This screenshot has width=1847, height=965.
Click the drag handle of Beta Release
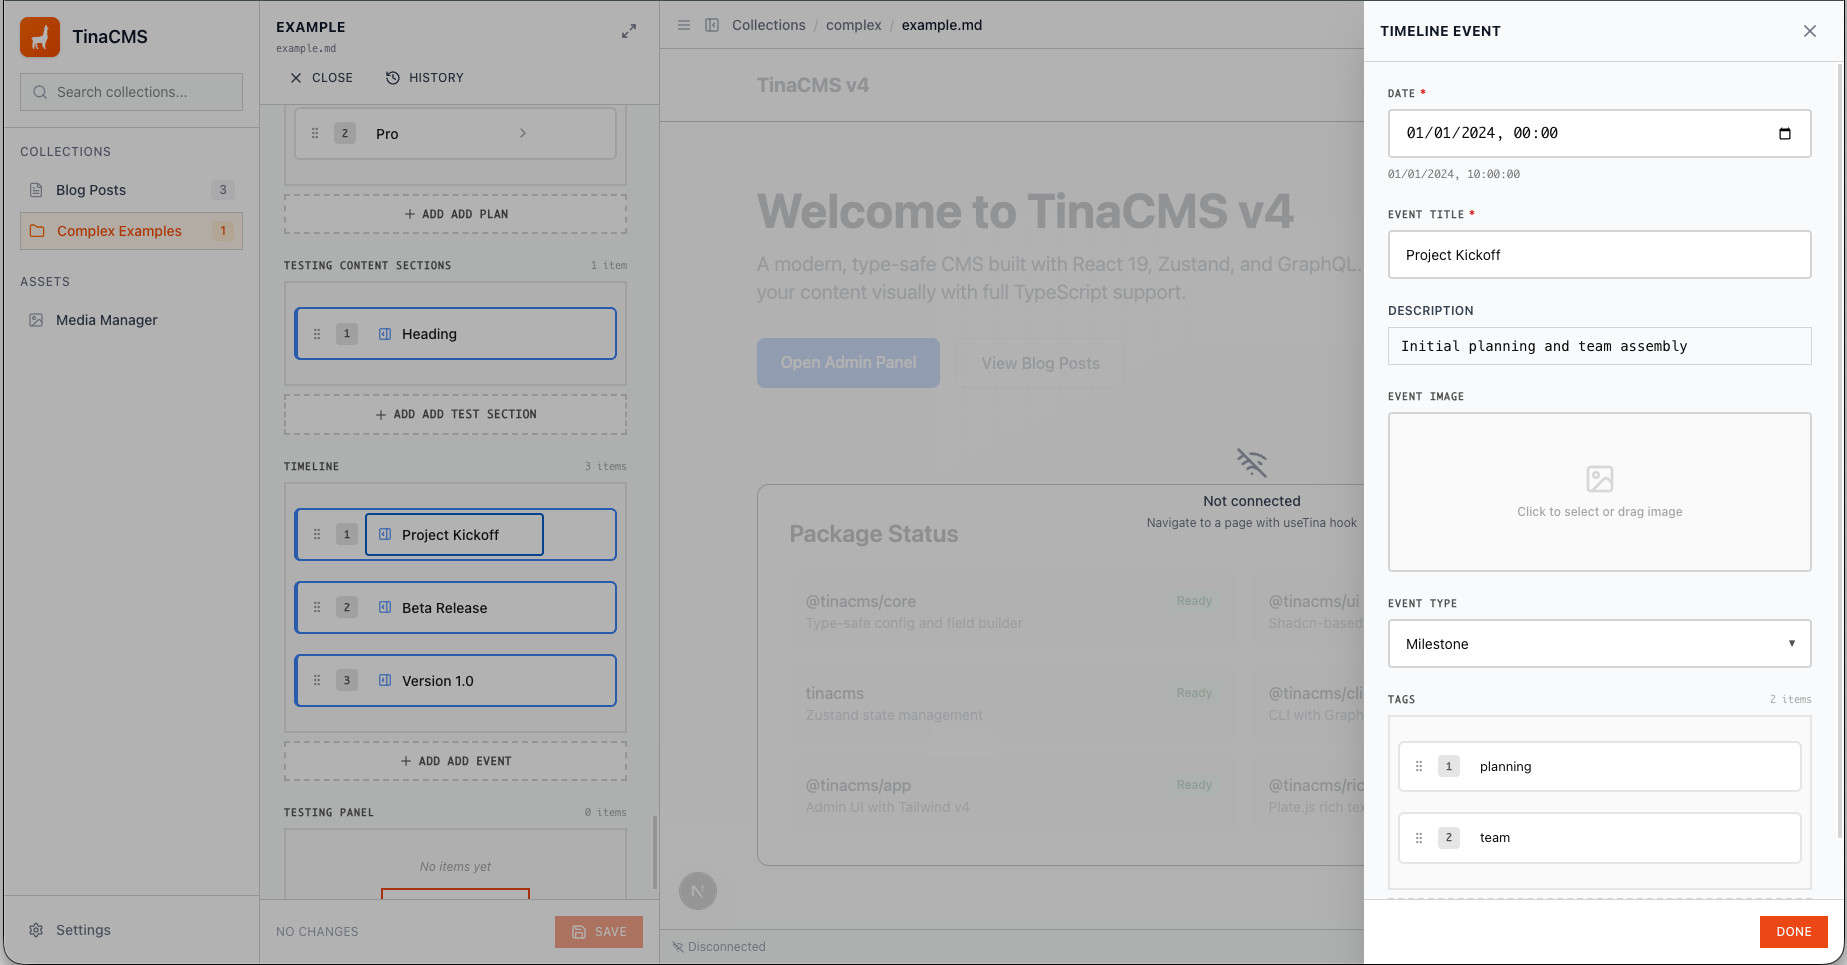tap(317, 608)
